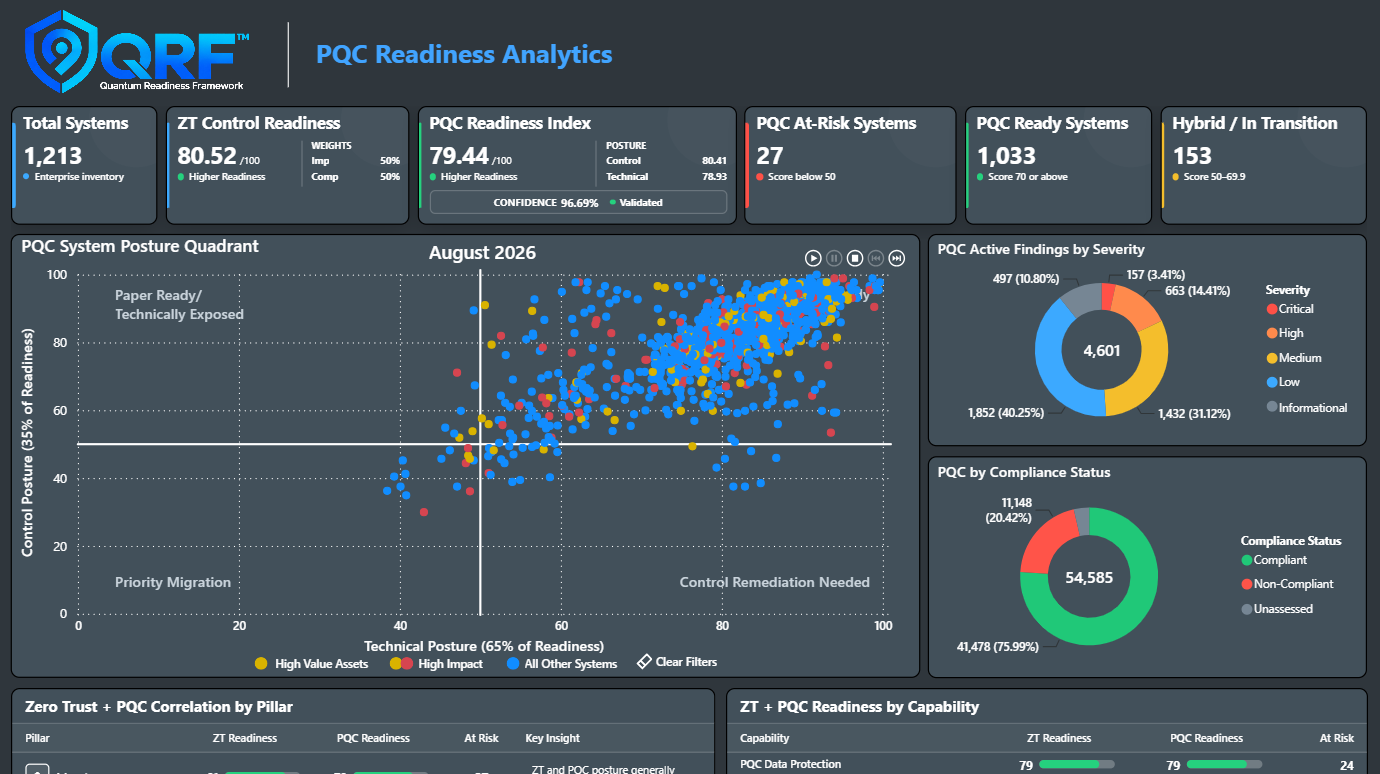Open the Total Systems 1,213 card
This screenshot has width=1380, height=774.
84,165
